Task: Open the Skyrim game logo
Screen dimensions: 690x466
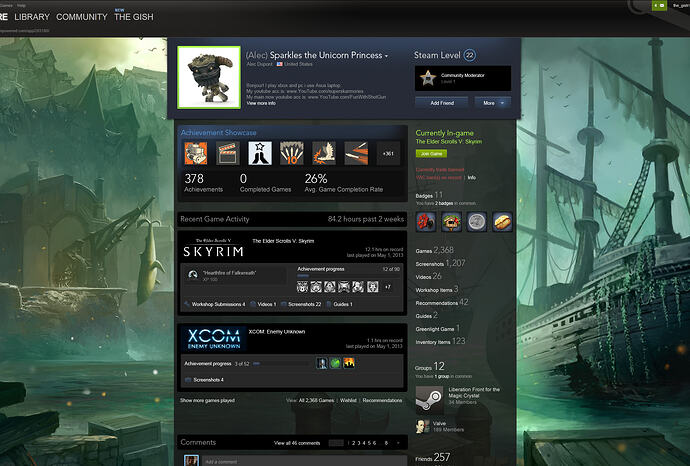Action: [x=213, y=249]
